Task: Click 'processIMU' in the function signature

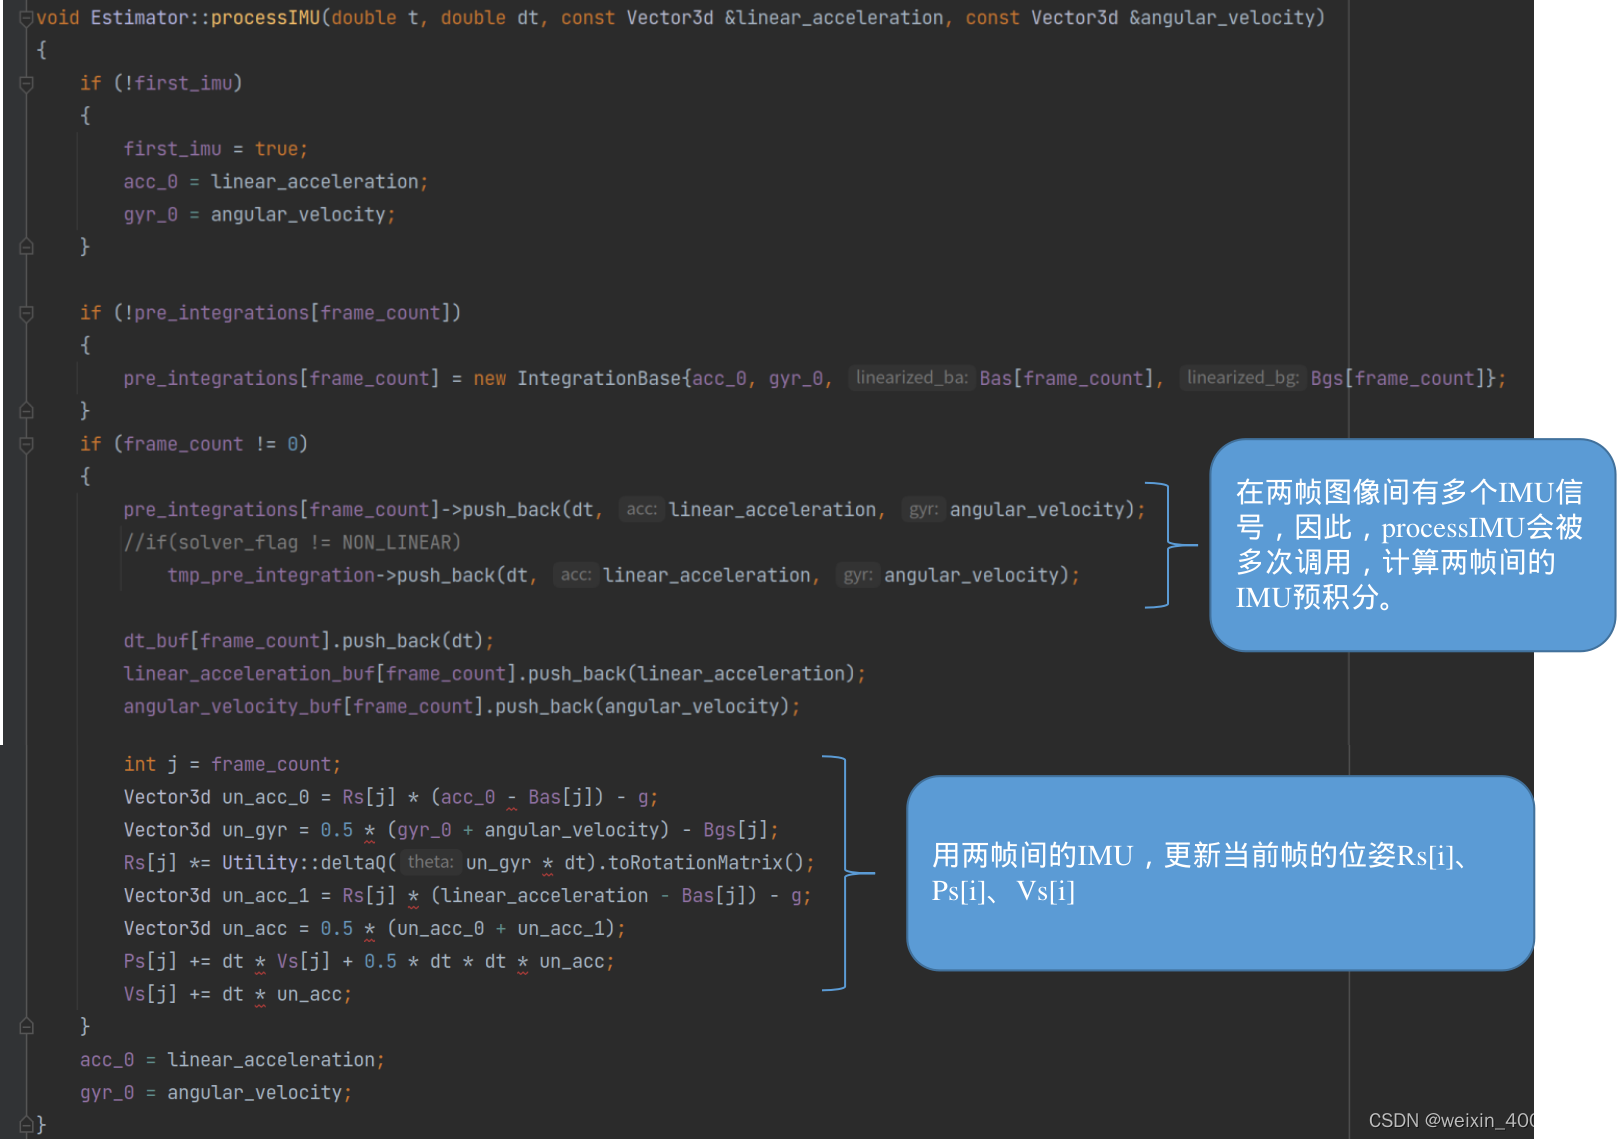Action: [265, 18]
